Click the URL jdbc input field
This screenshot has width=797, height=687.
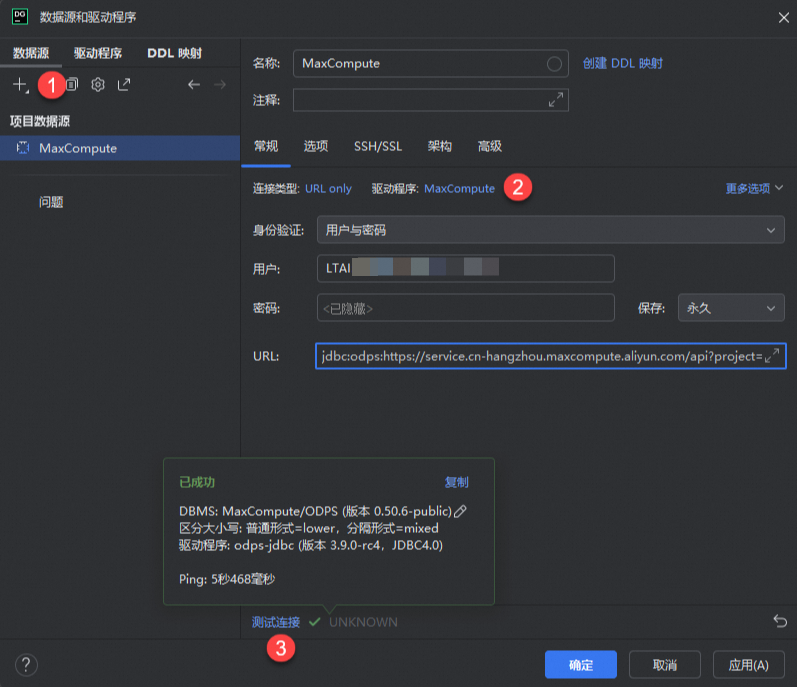tap(550, 356)
